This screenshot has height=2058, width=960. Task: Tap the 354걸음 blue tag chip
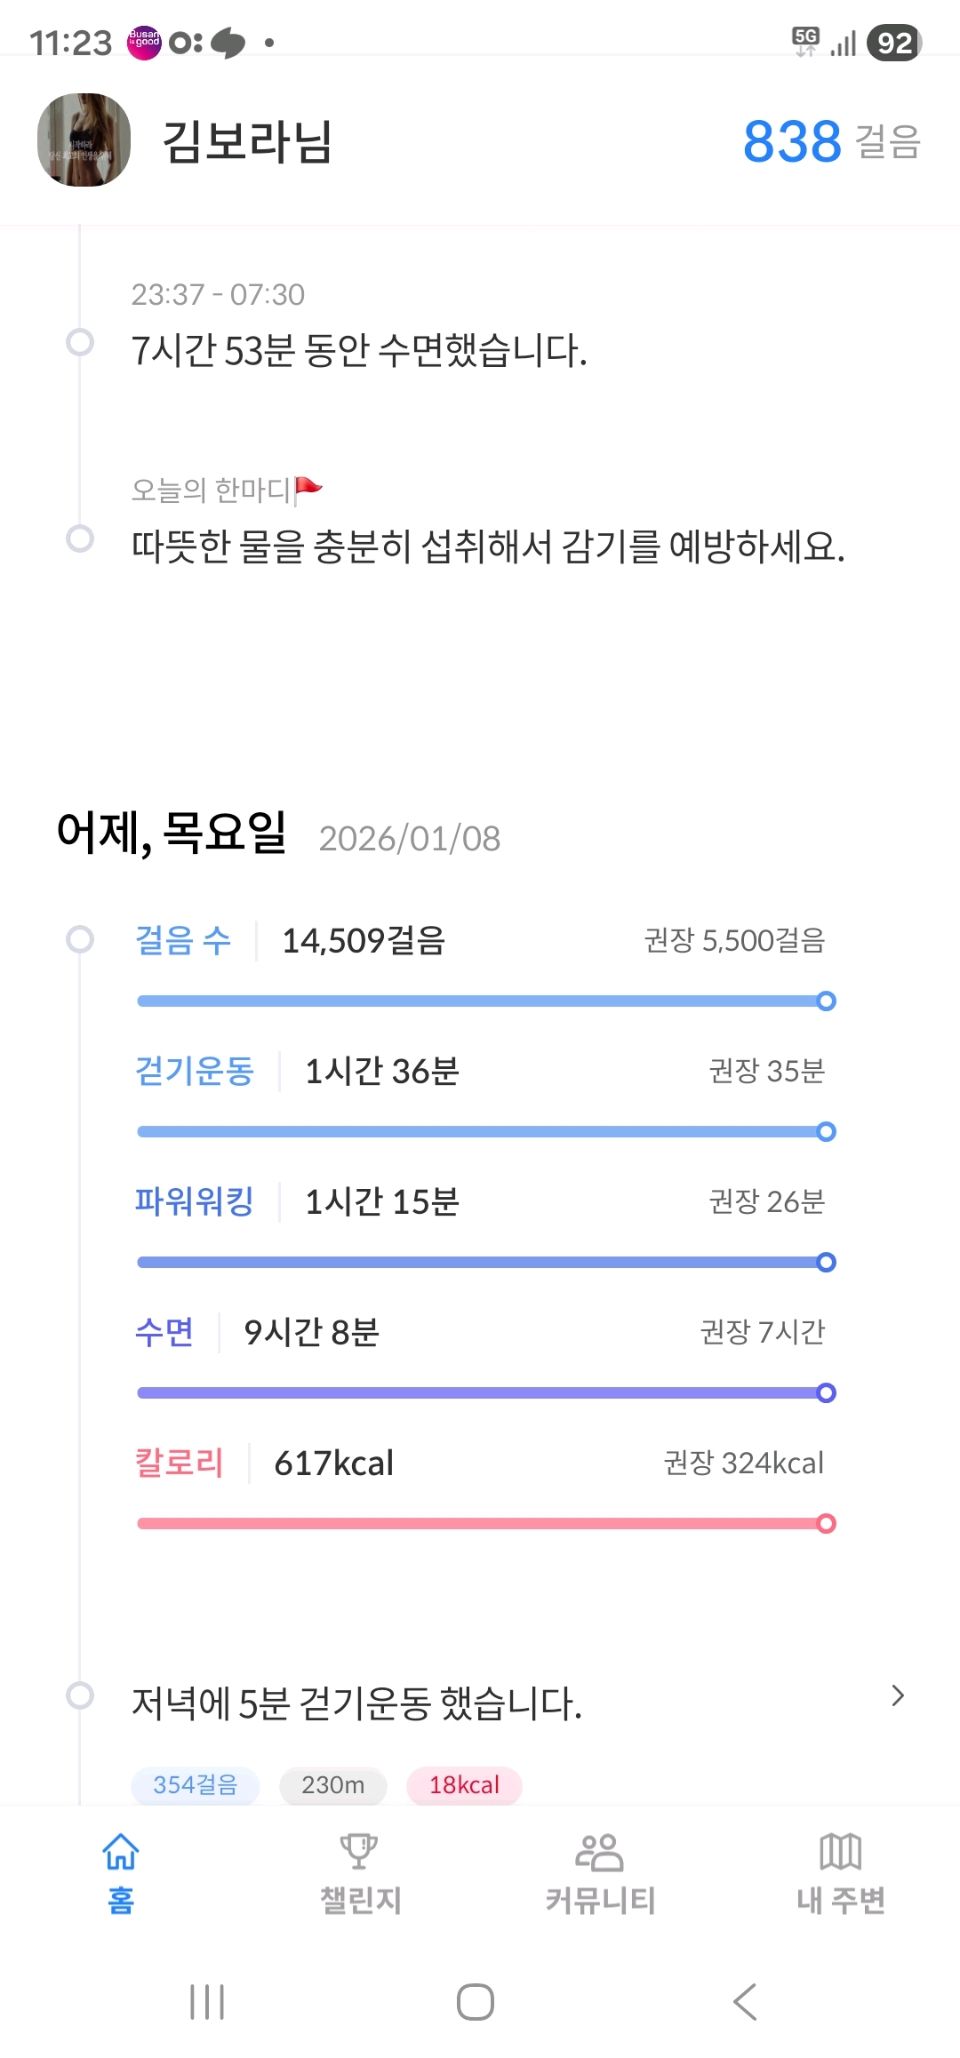tap(195, 1785)
